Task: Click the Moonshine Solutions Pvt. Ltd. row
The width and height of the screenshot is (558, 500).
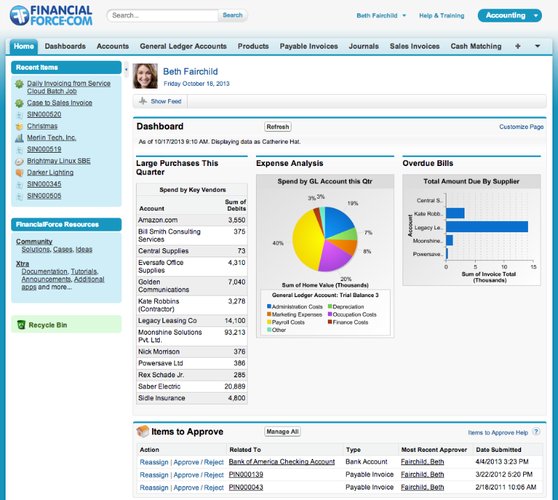Action: pos(191,336)
